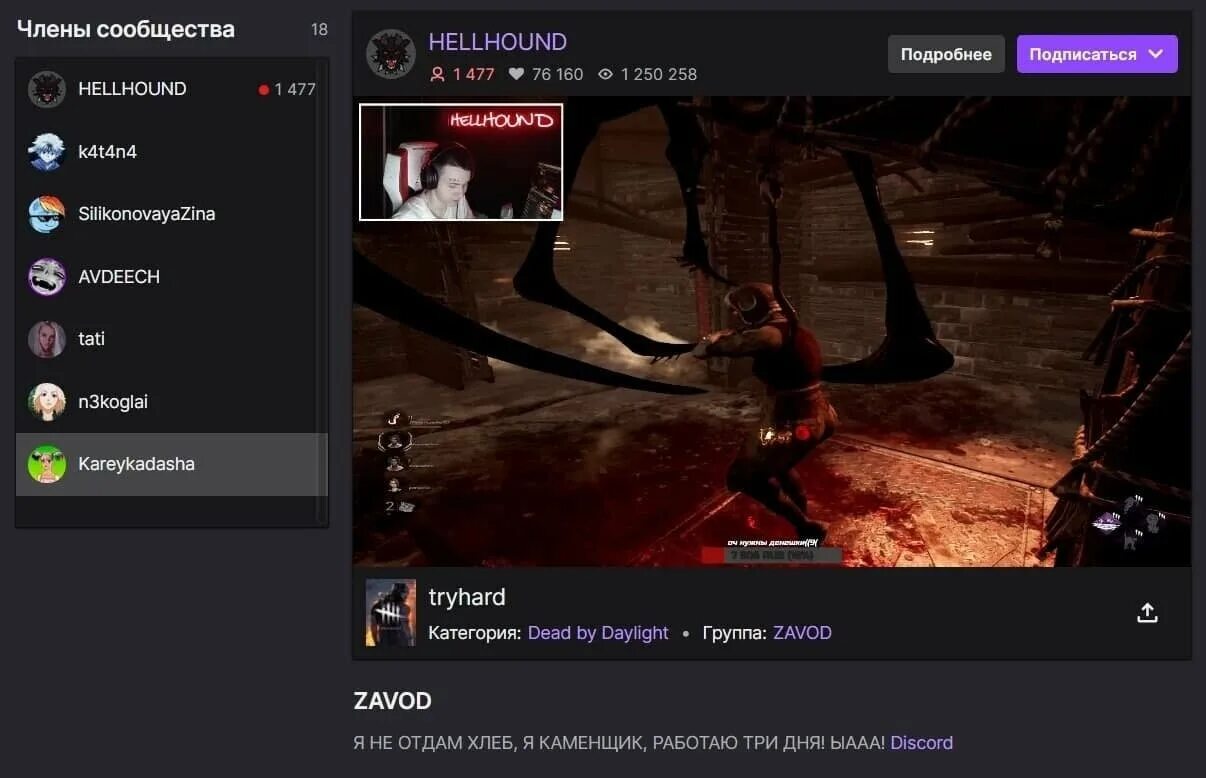Open the ZAVOD group link
This screenshot has width=1206, height=778.
pyautogui.click(x=802, y=633)
